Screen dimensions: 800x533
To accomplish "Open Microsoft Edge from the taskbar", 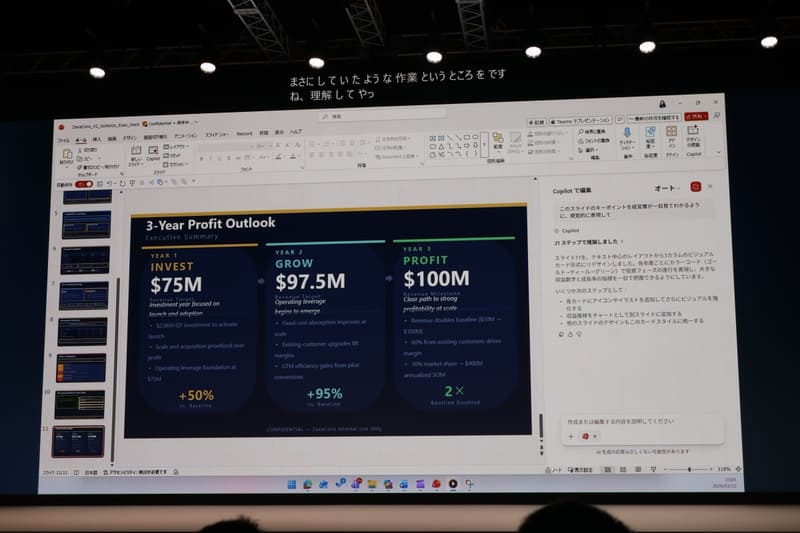I will 308,484.
